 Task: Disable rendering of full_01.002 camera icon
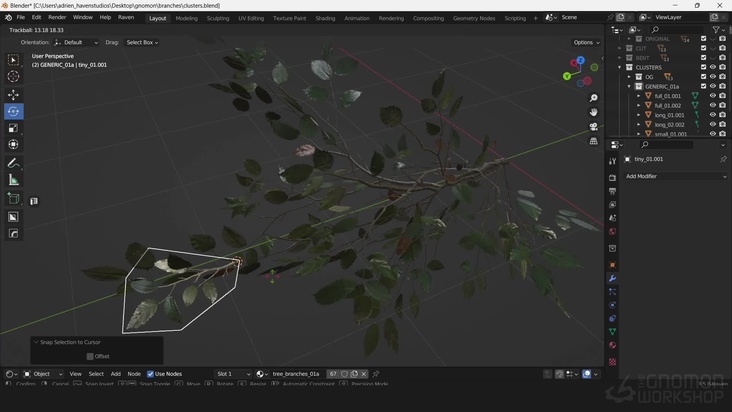tap(722, 105)
